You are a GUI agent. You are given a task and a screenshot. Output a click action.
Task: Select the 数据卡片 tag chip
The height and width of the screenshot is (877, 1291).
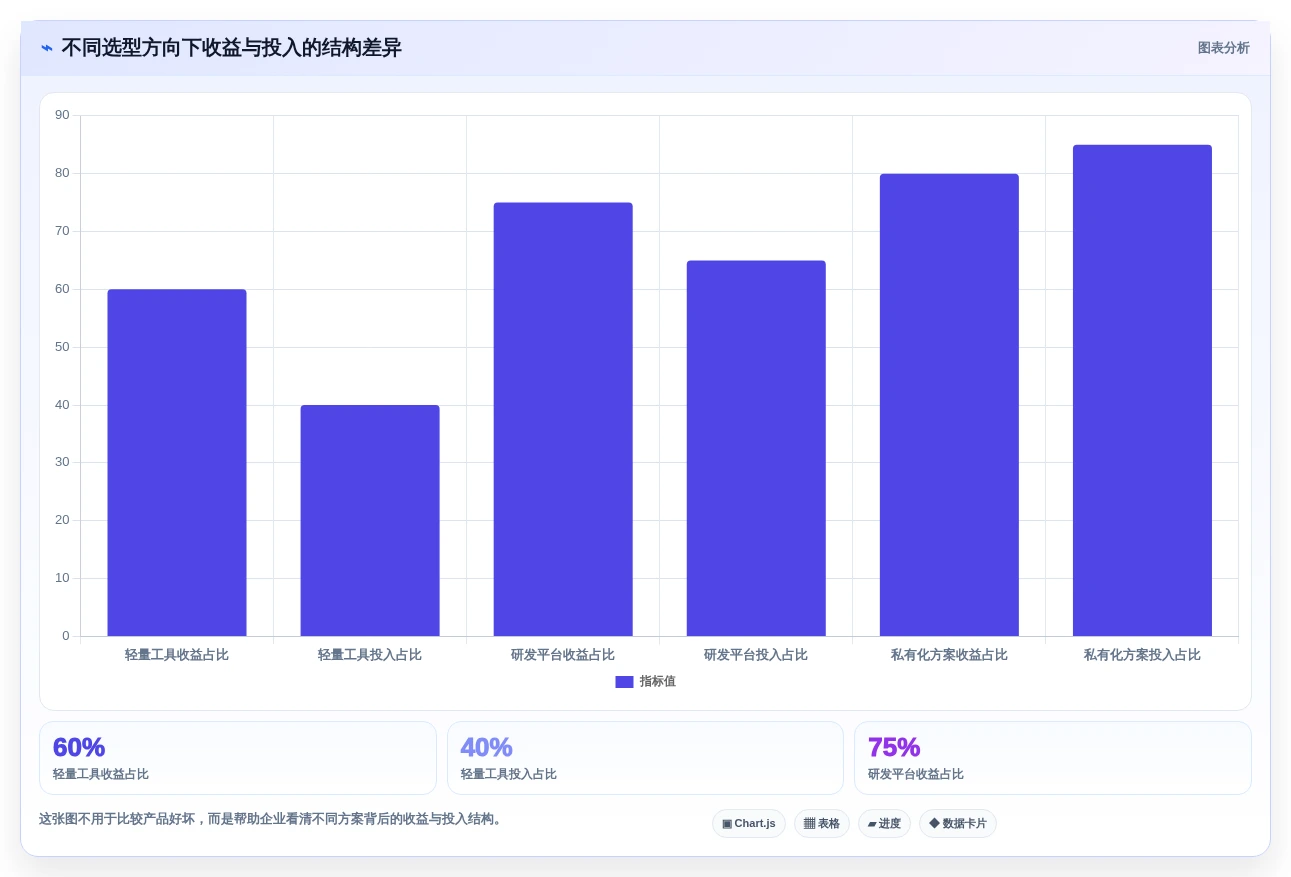pos(958,824)
